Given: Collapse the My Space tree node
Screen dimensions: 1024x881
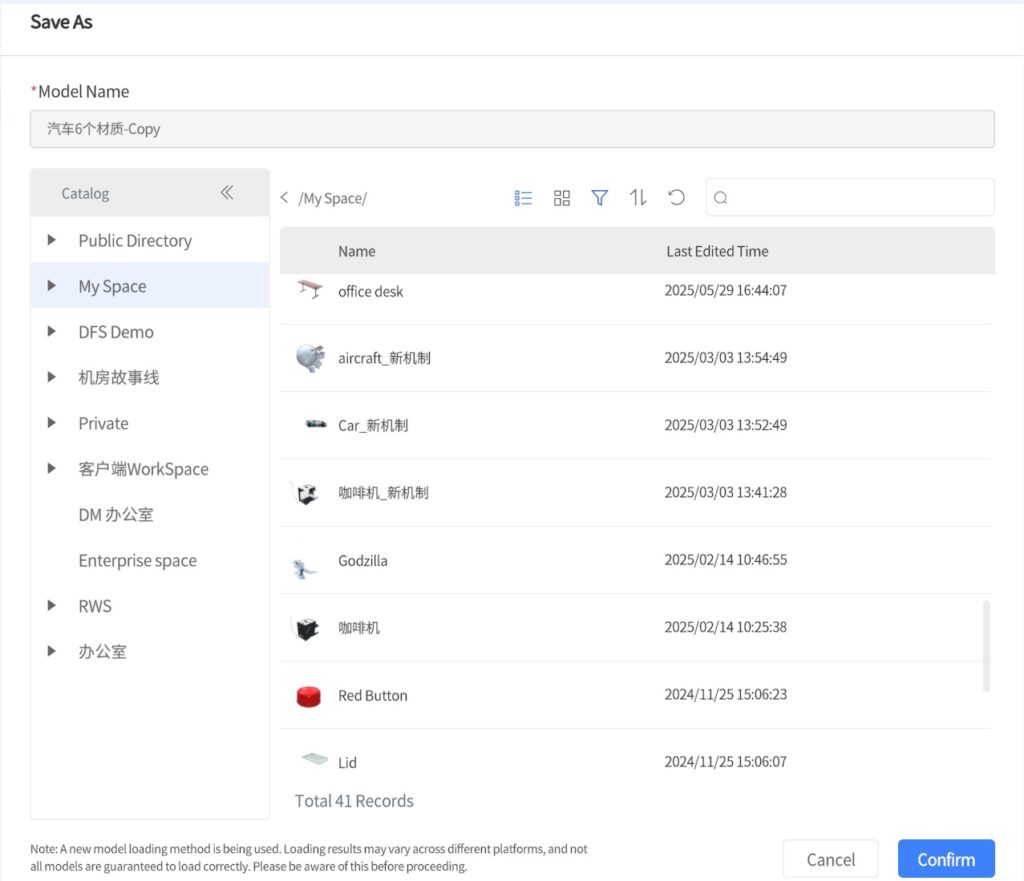Looking at the screenshot, I should (x=52, y=285).
